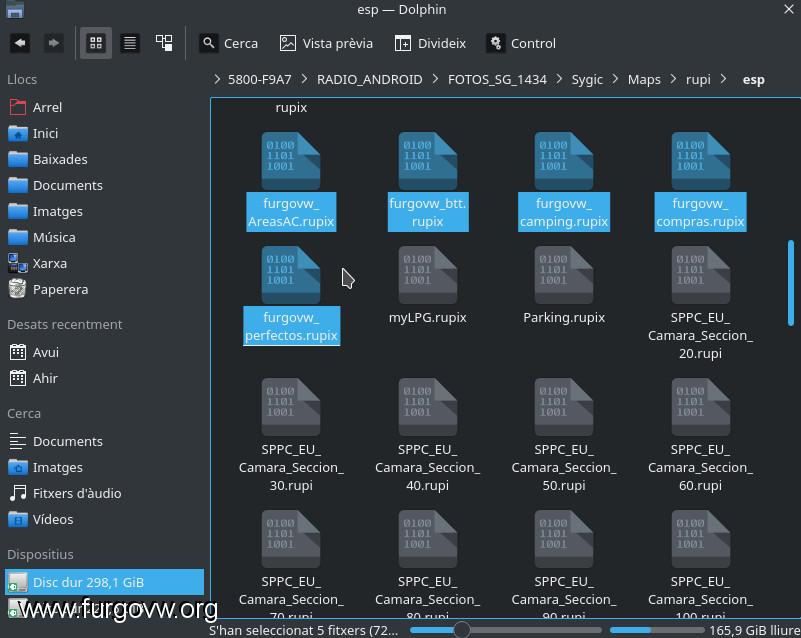Click the free disk space bar

[656, 630]
